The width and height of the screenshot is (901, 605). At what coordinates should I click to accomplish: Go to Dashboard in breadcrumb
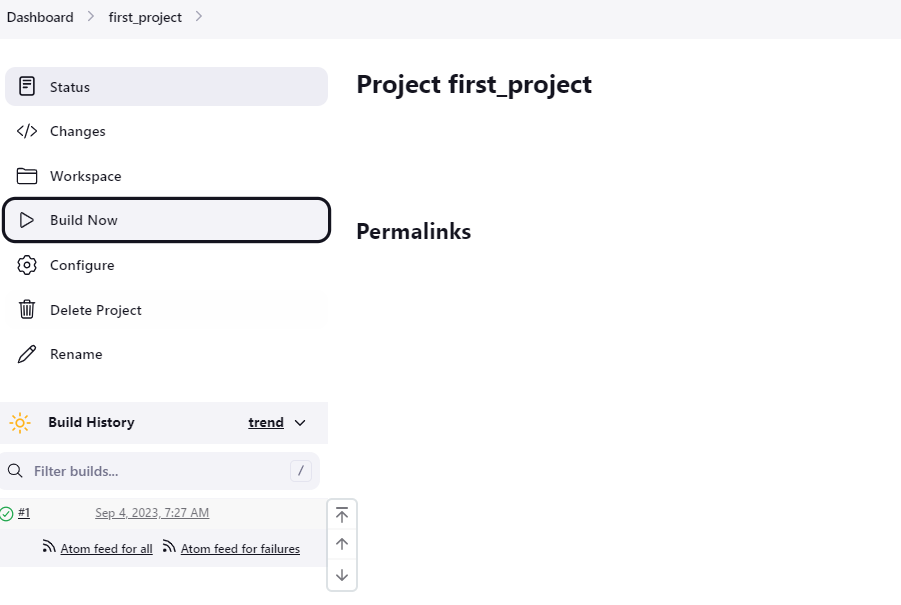click(40, 17)
